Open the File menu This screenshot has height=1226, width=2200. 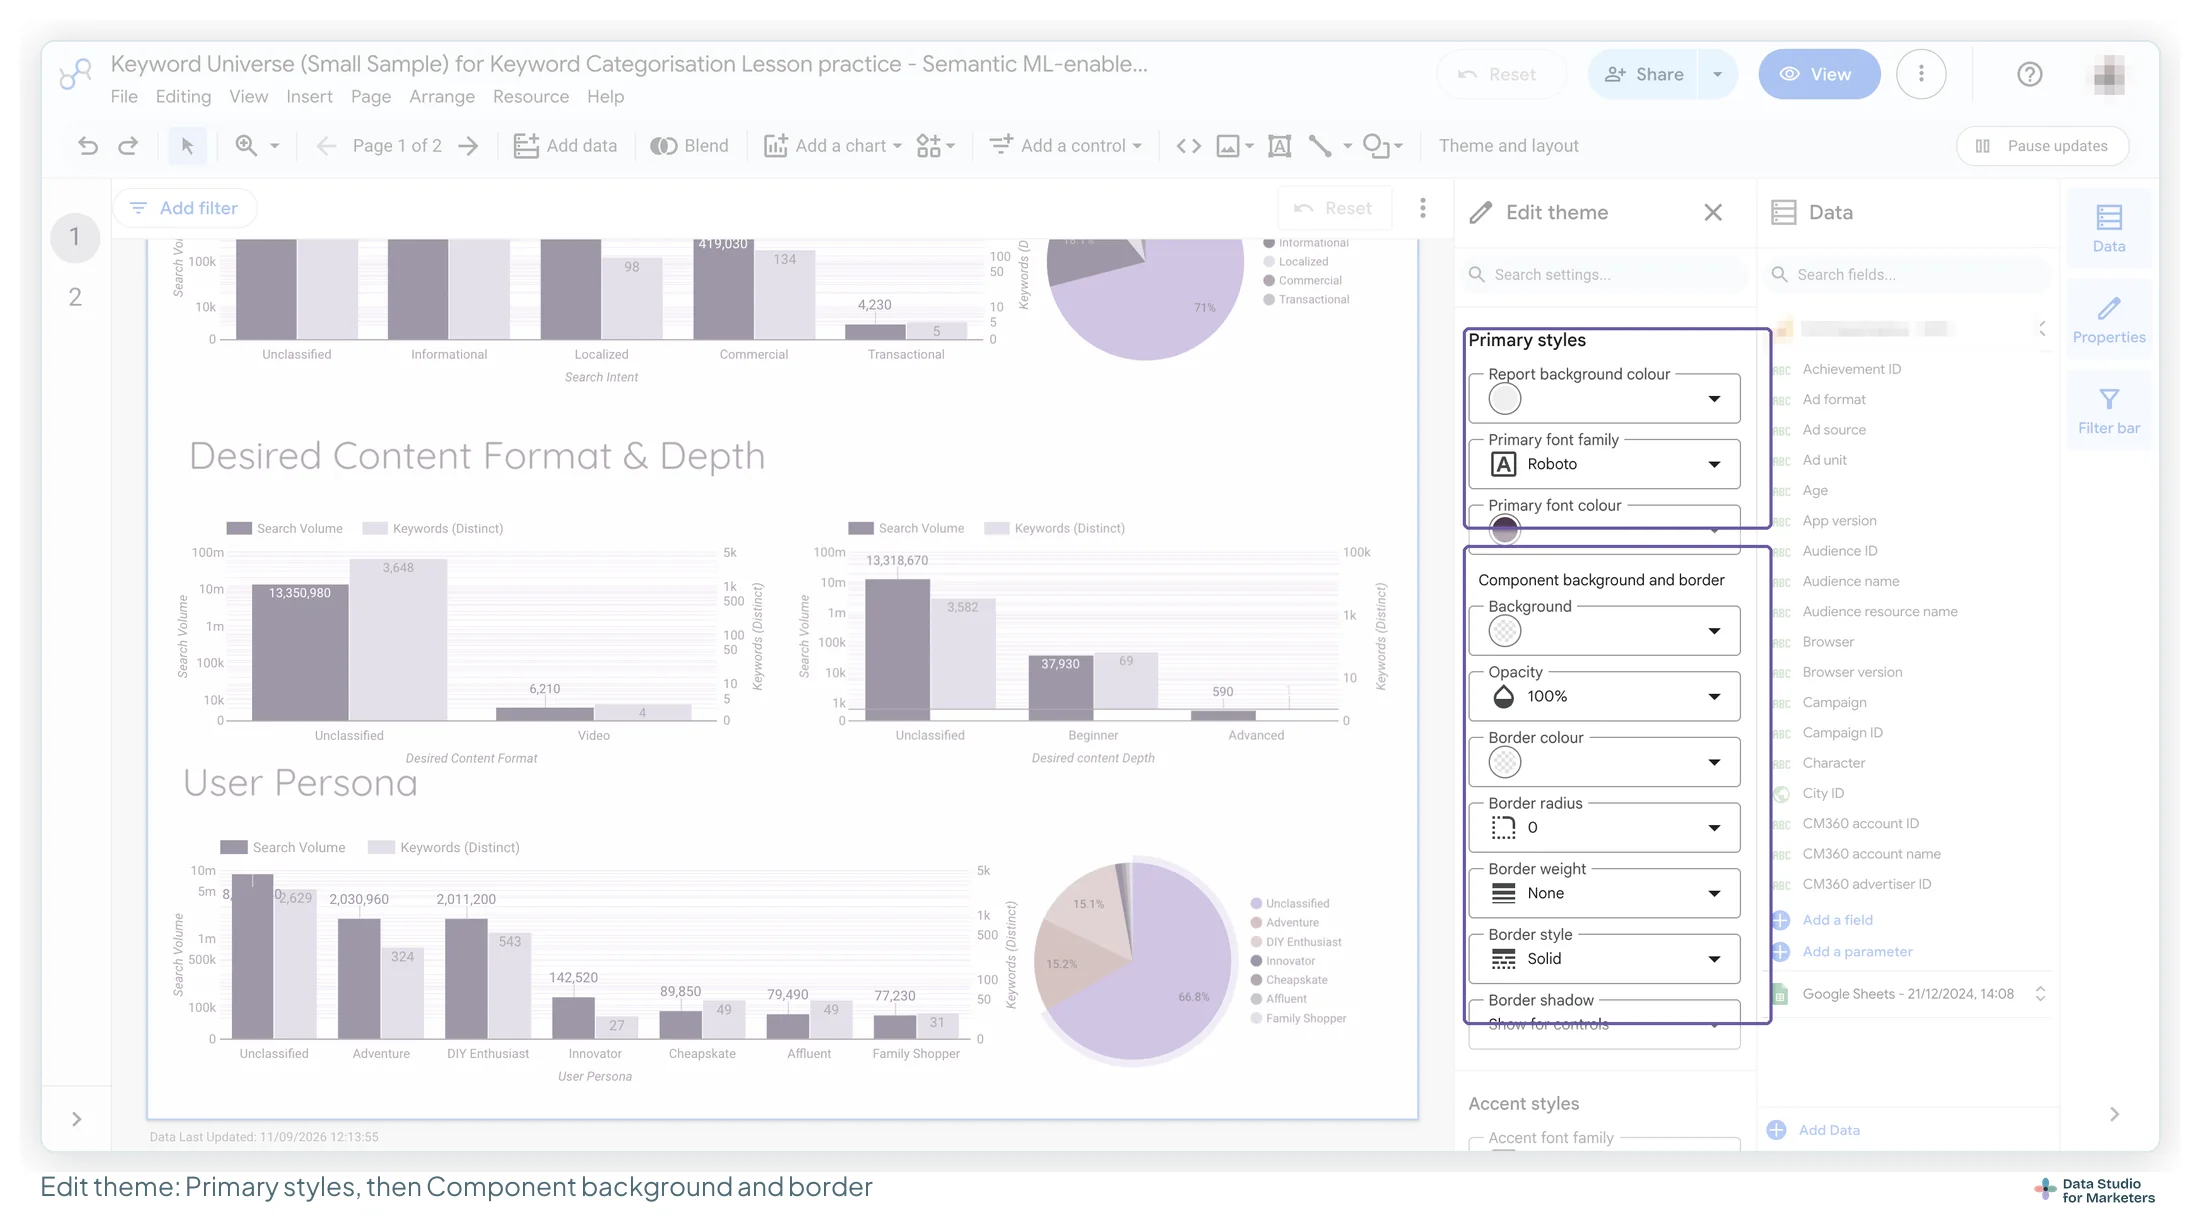pos(124,96)
